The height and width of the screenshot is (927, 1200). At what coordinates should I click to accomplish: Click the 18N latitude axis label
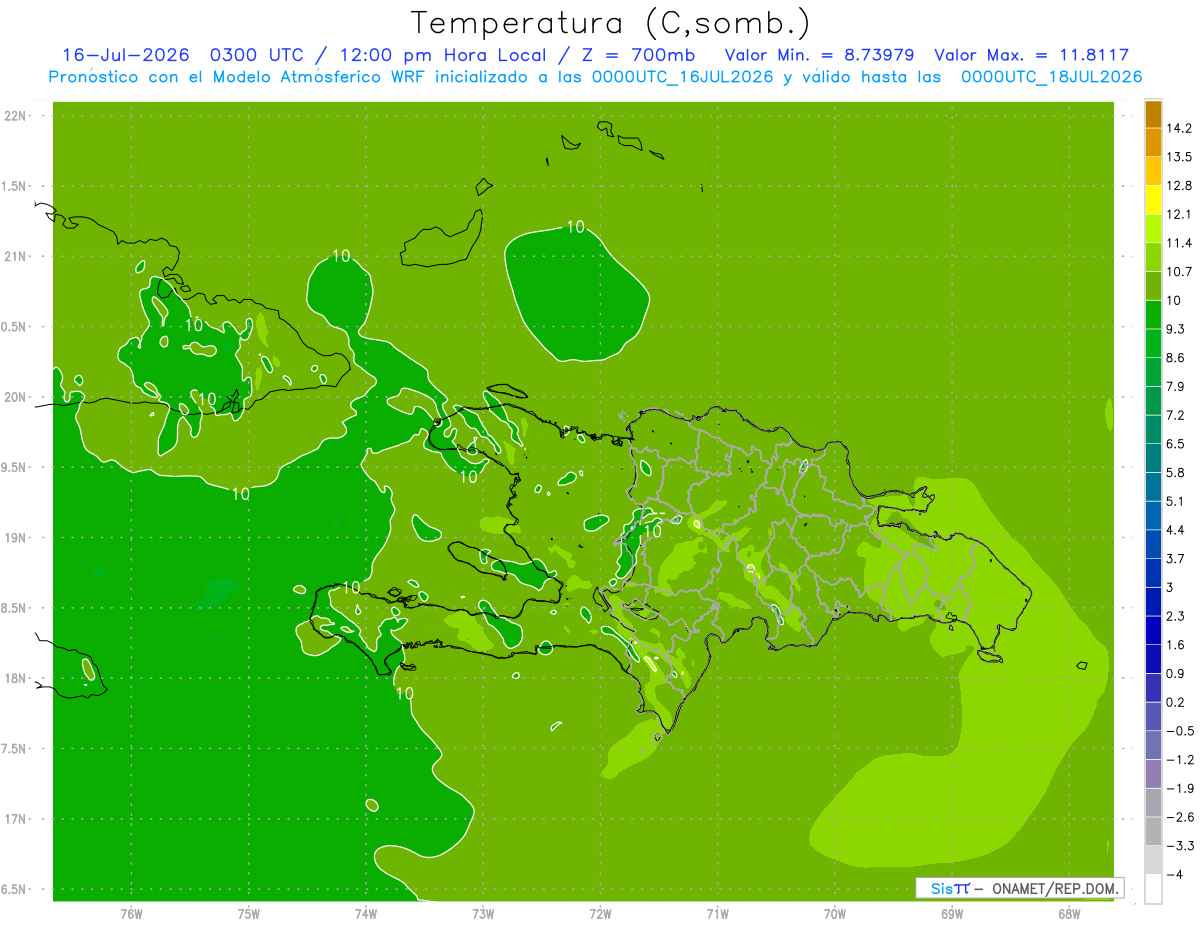16,679
